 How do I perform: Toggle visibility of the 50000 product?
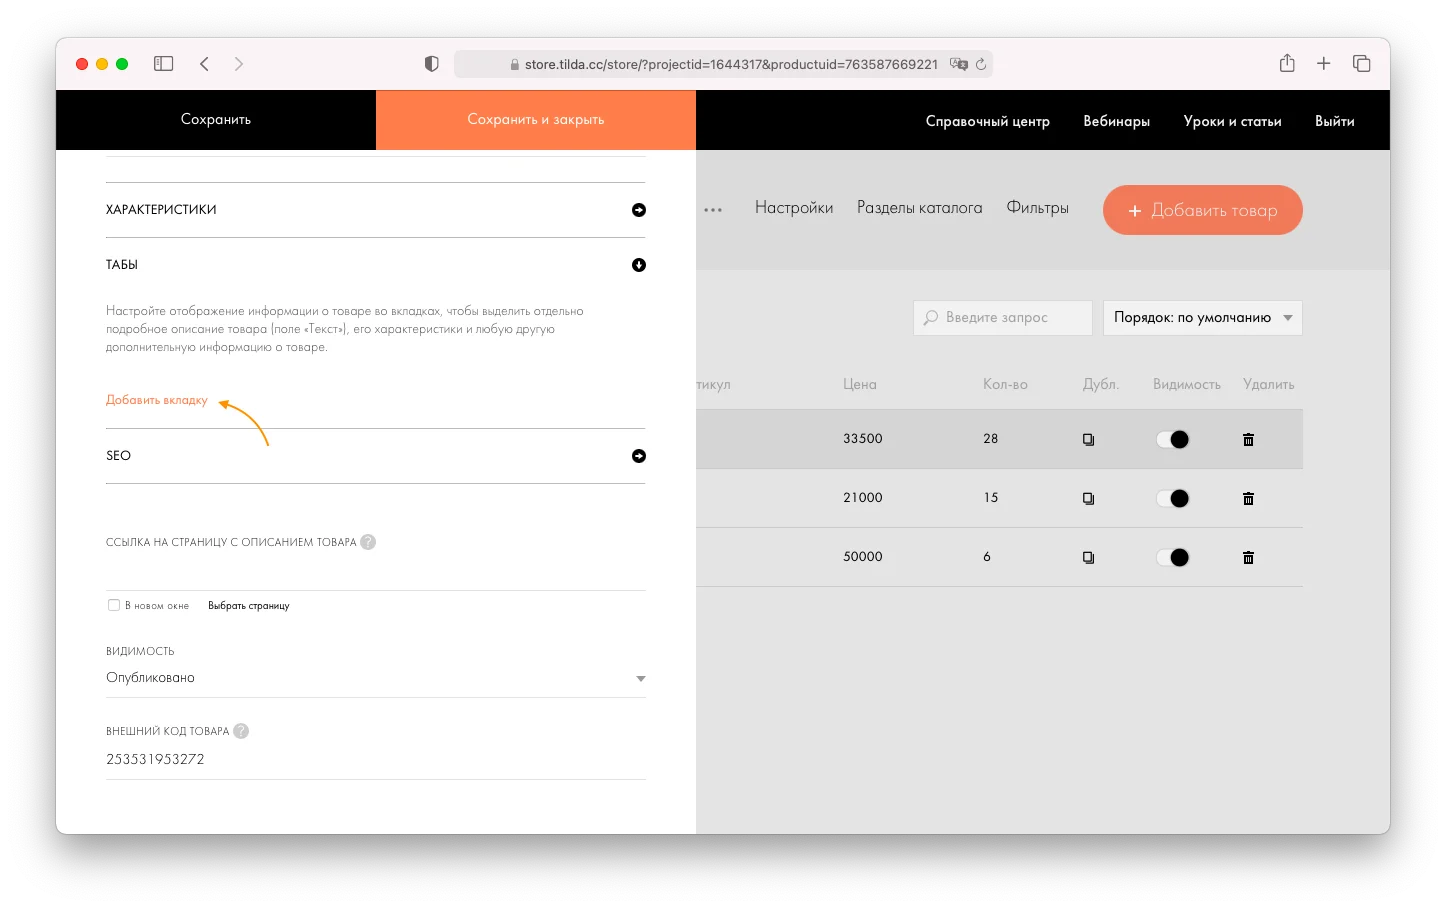[x=1173, y=557]
